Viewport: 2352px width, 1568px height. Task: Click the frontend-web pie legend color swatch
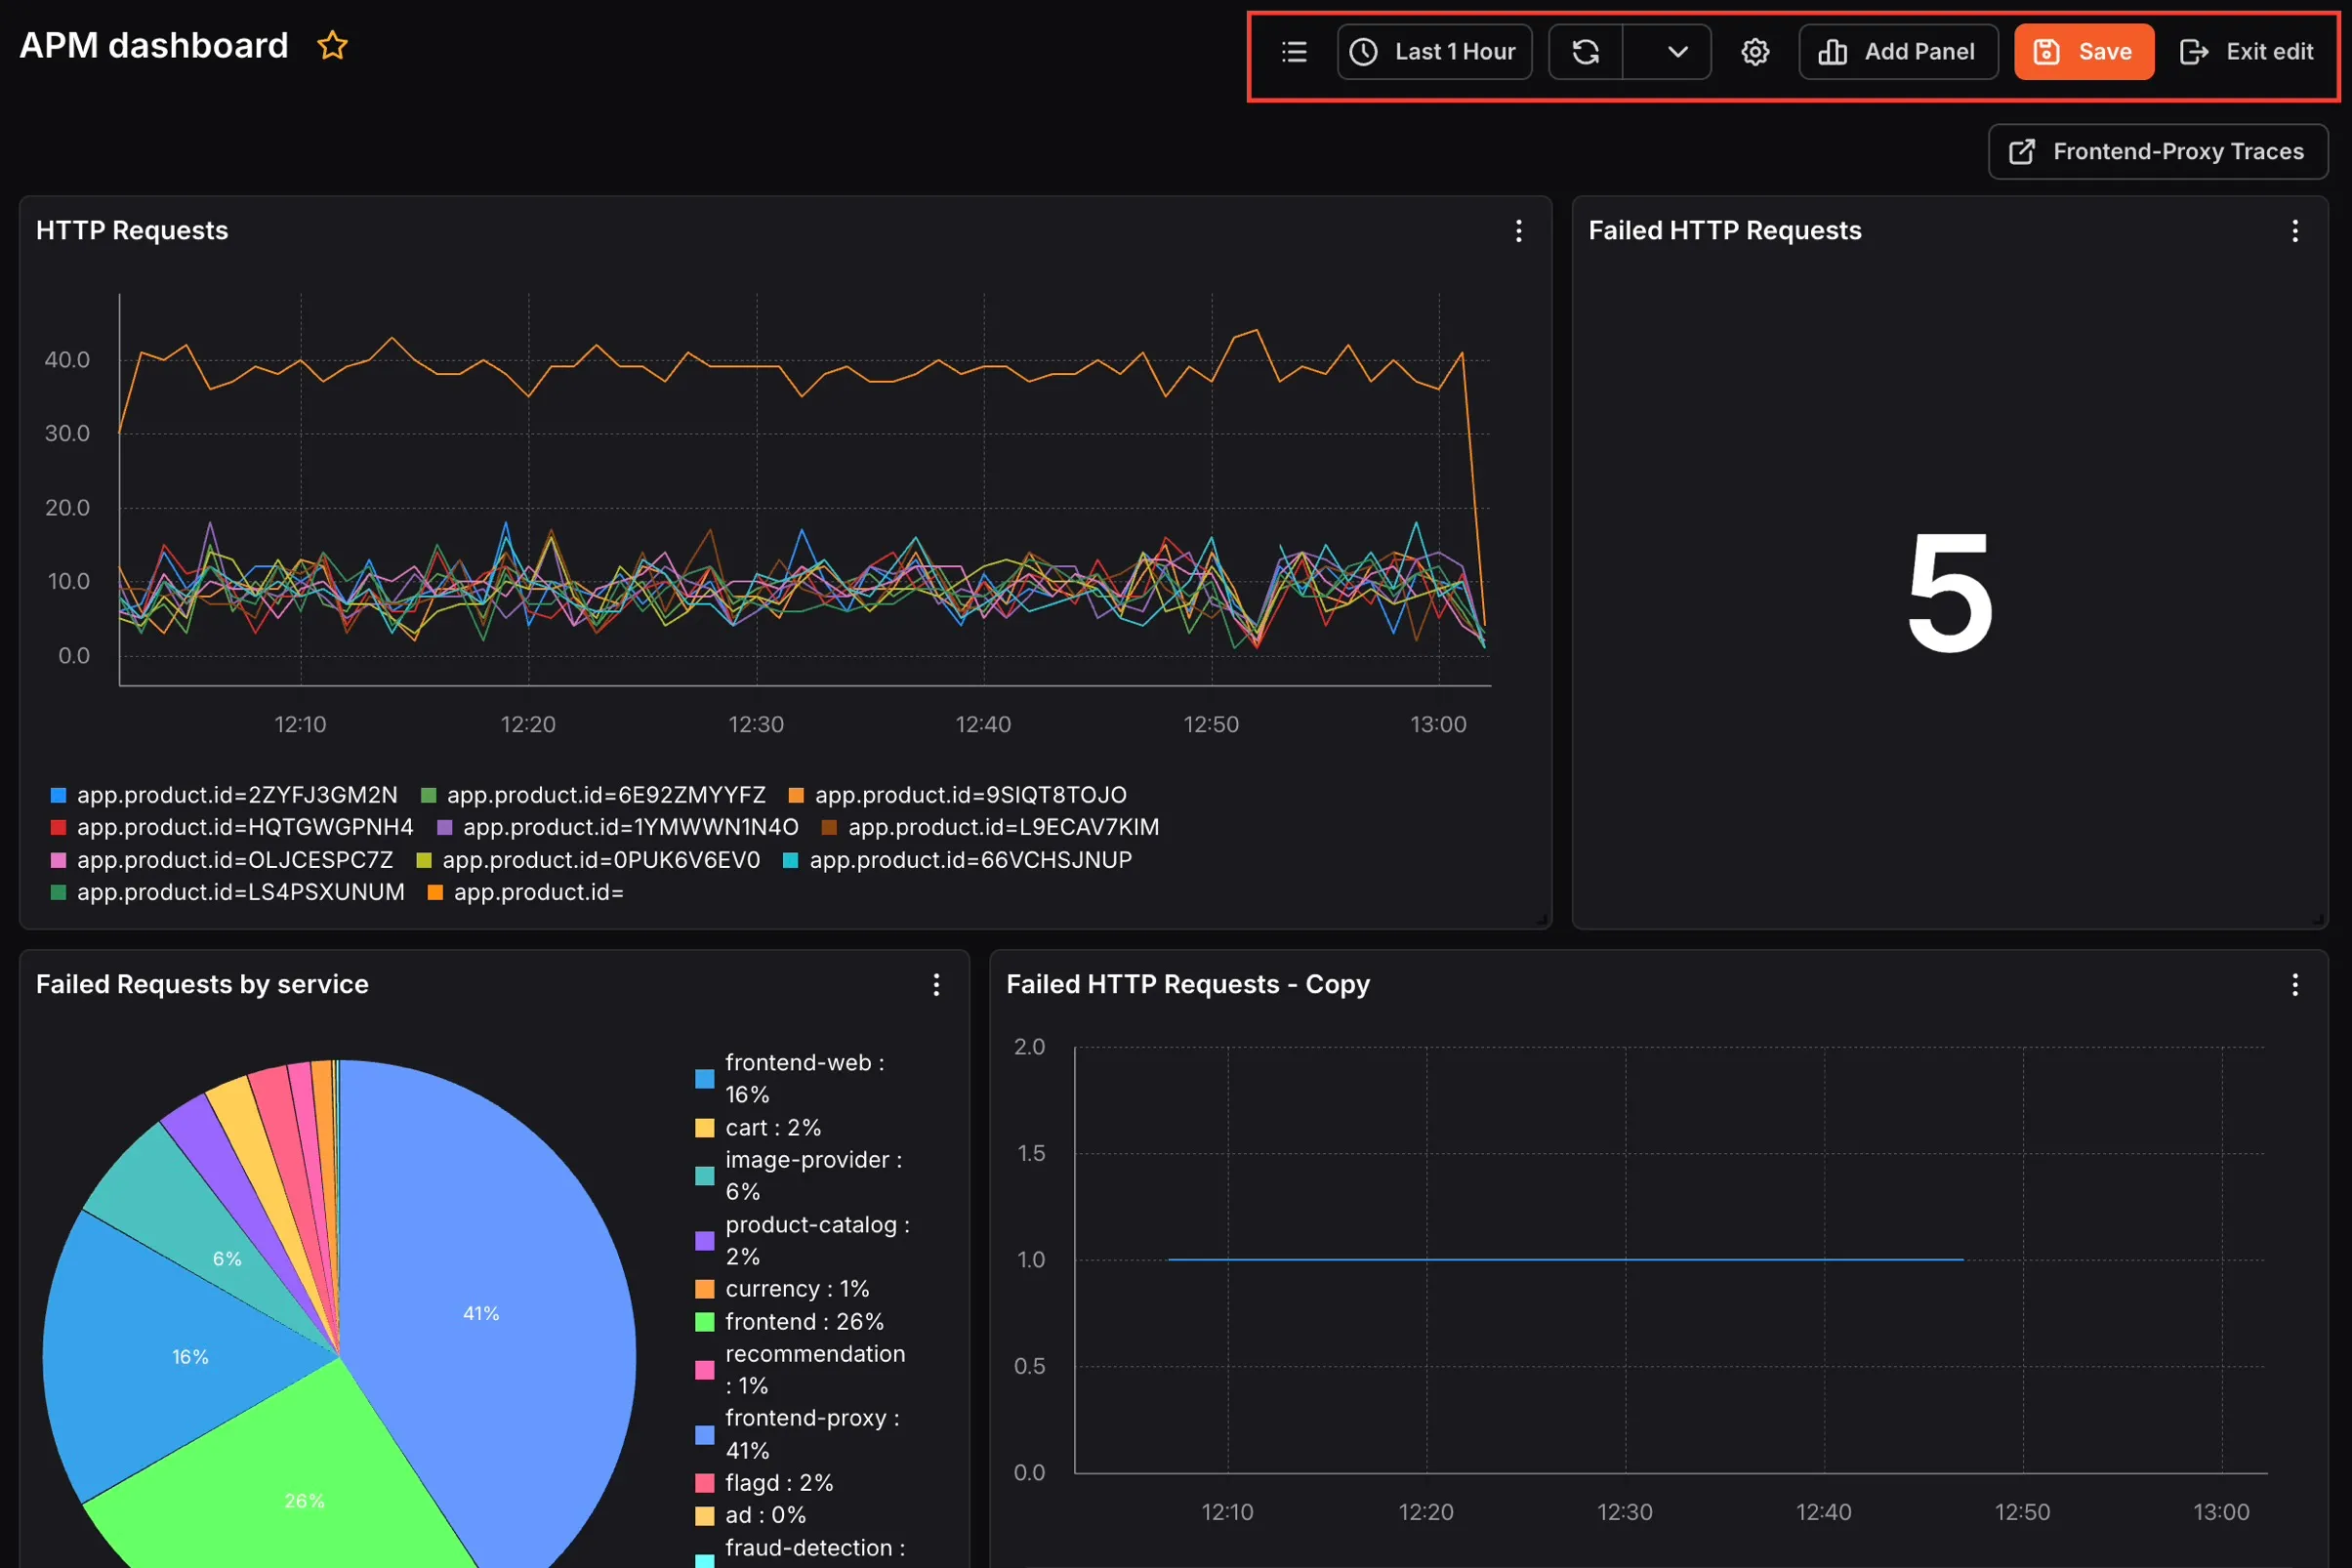point(705,1079)
